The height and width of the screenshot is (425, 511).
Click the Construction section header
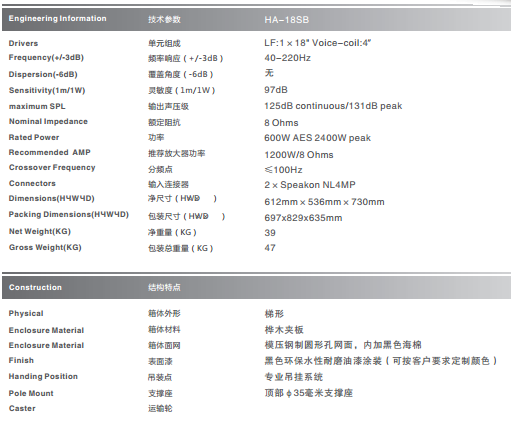(x=35, y=287)
